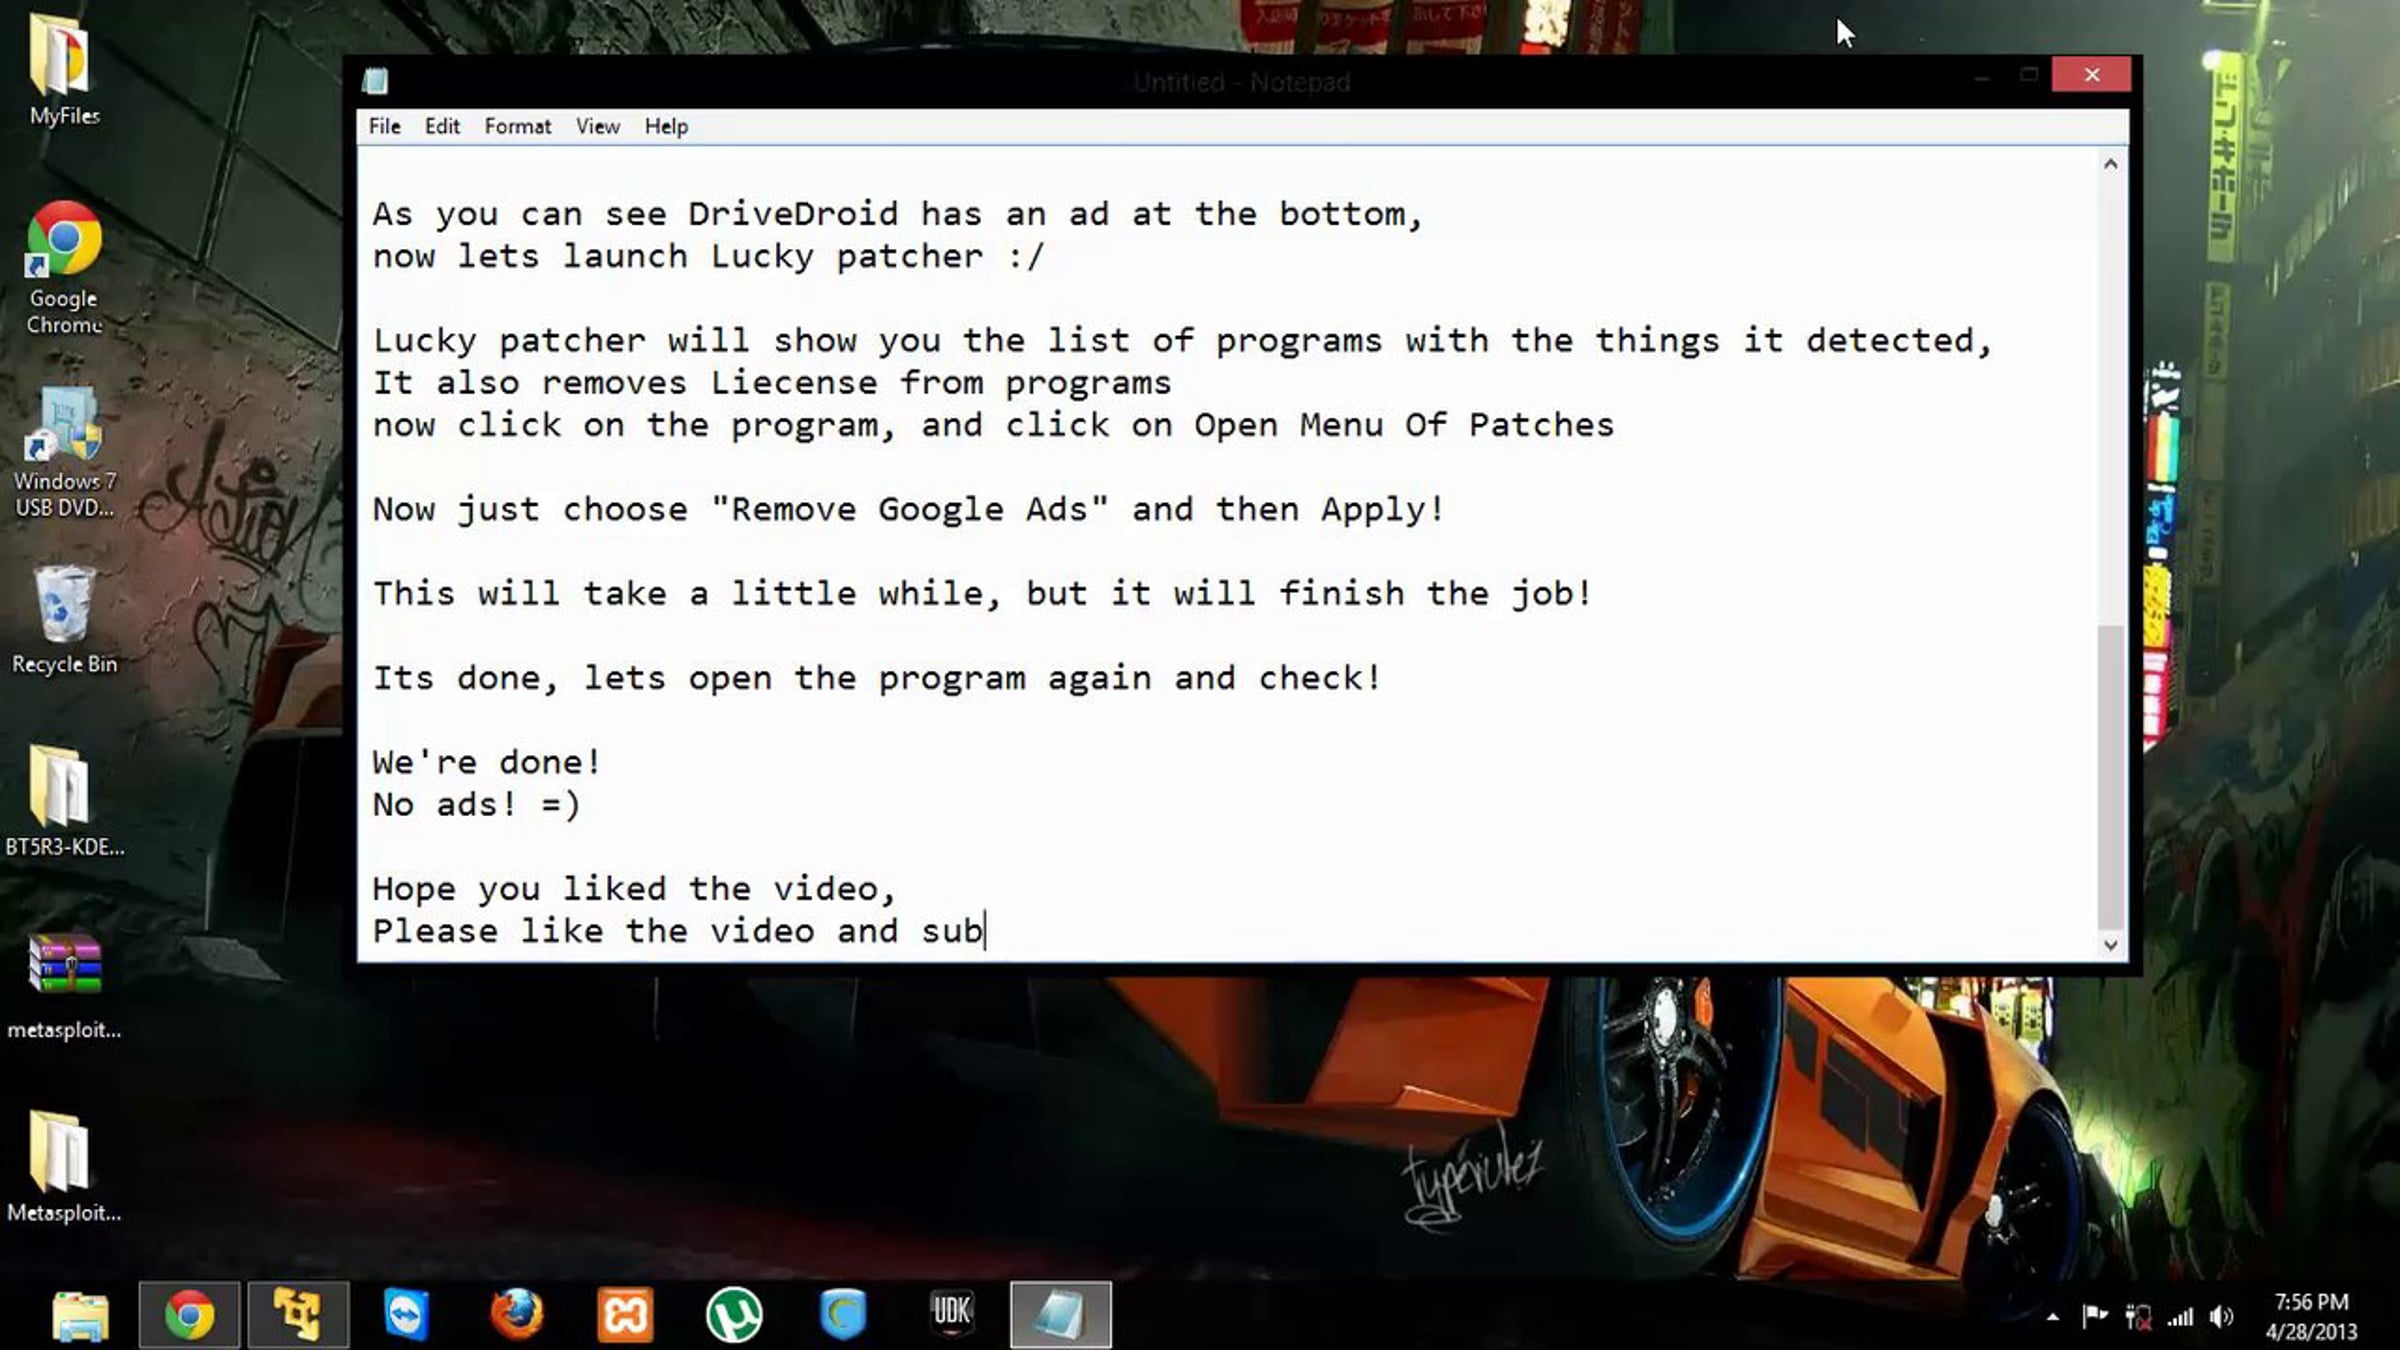Click the line starting "Its done, lets open"
This screenshot has width=2400, height=1350.
click(x=877, y=678)
